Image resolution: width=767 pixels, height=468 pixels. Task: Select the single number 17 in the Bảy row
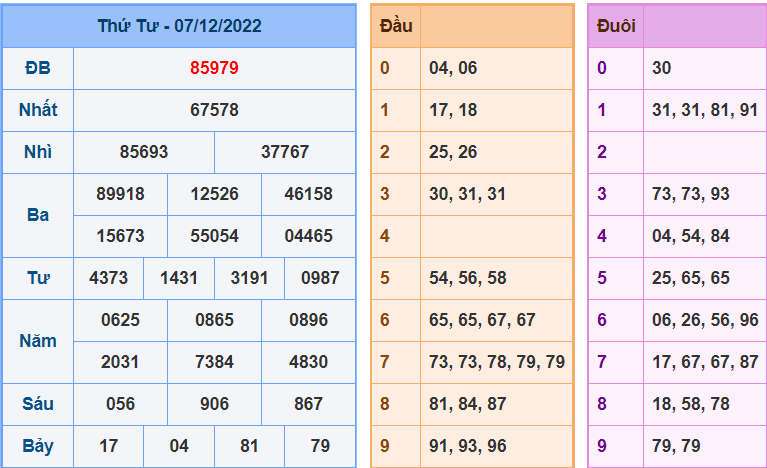[109, 446]
